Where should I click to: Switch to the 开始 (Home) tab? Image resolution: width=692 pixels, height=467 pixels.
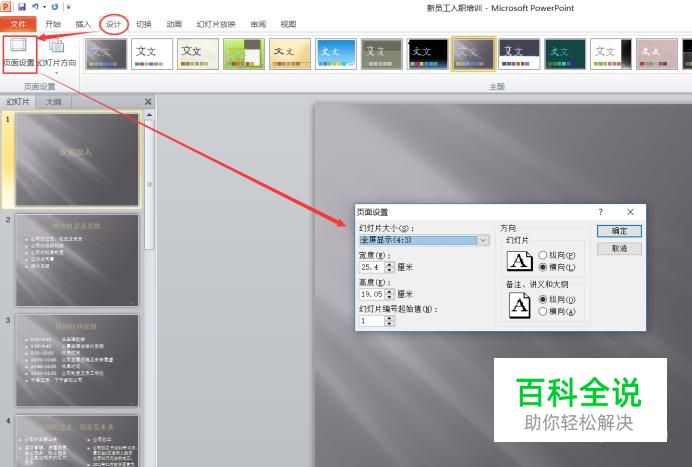53,24
